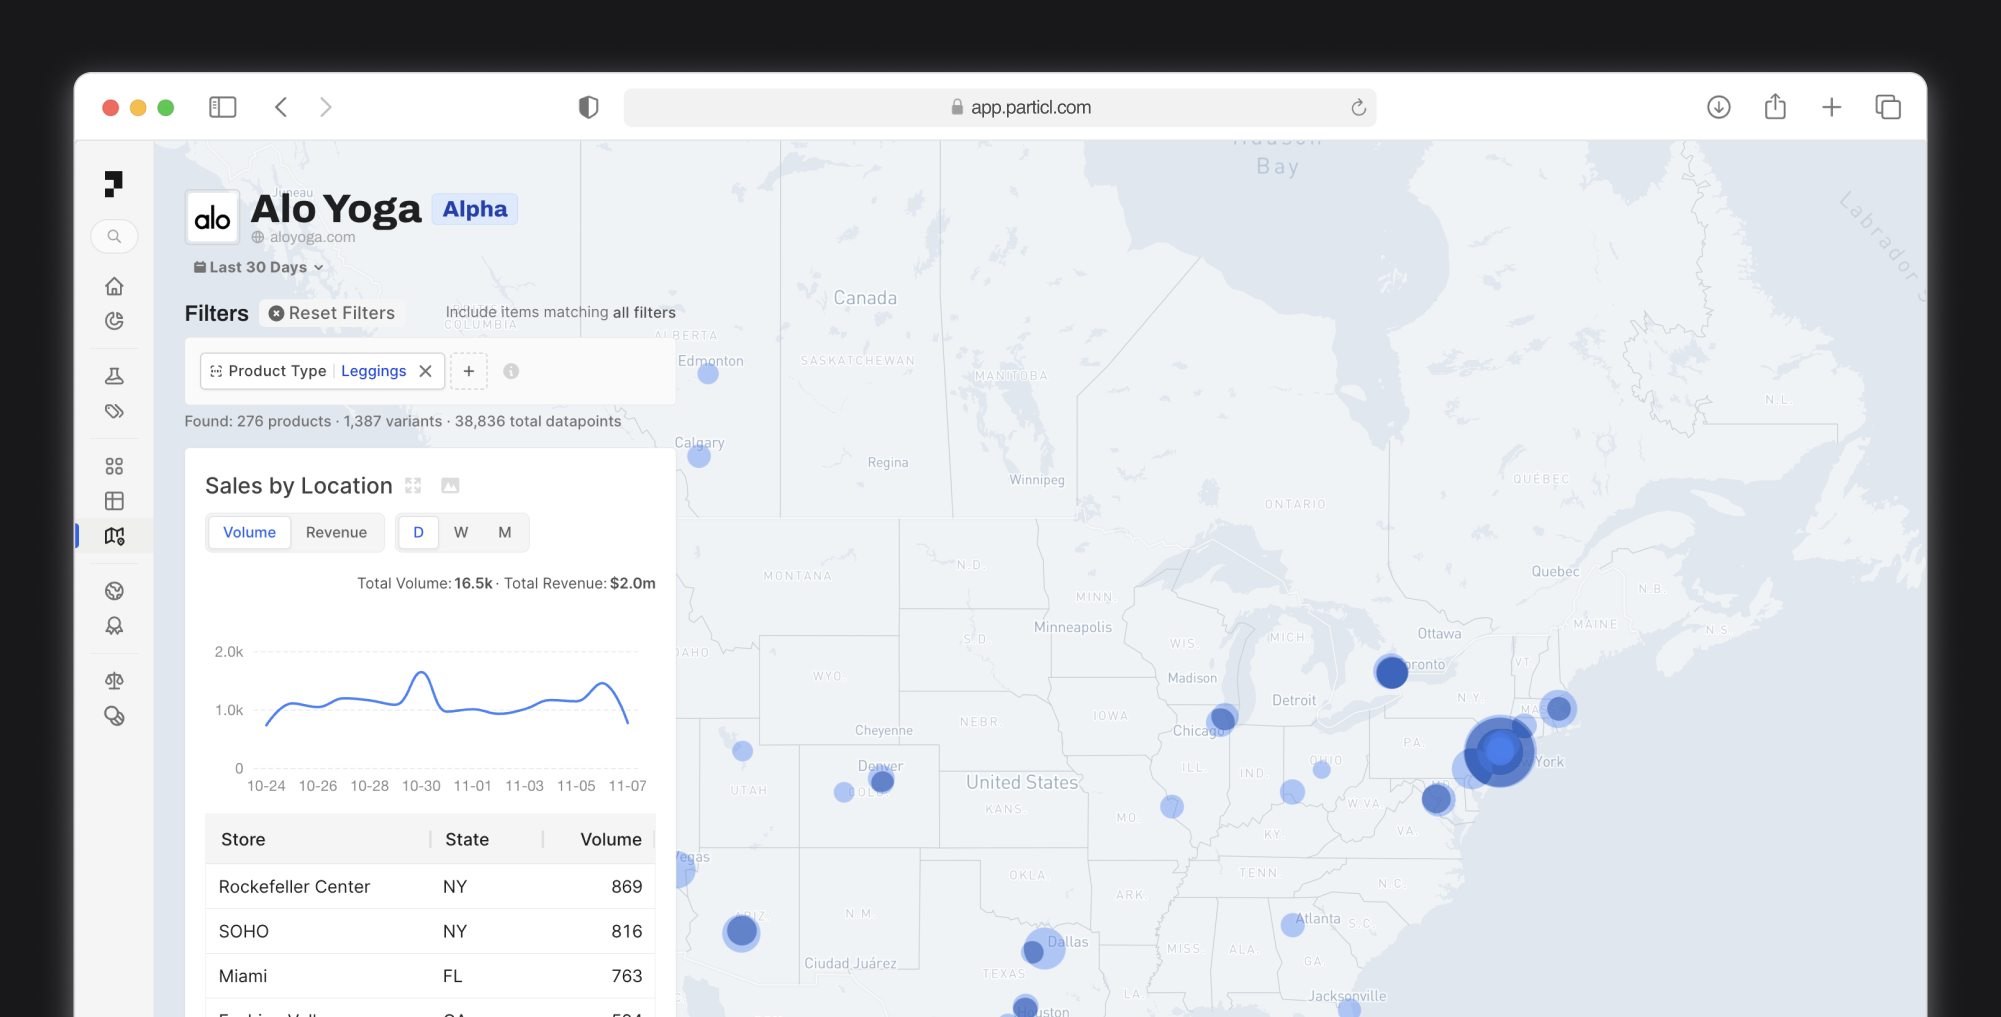Open the award ribbon sidebar icon
The image size is (2001, 1017).
(114, 626)
